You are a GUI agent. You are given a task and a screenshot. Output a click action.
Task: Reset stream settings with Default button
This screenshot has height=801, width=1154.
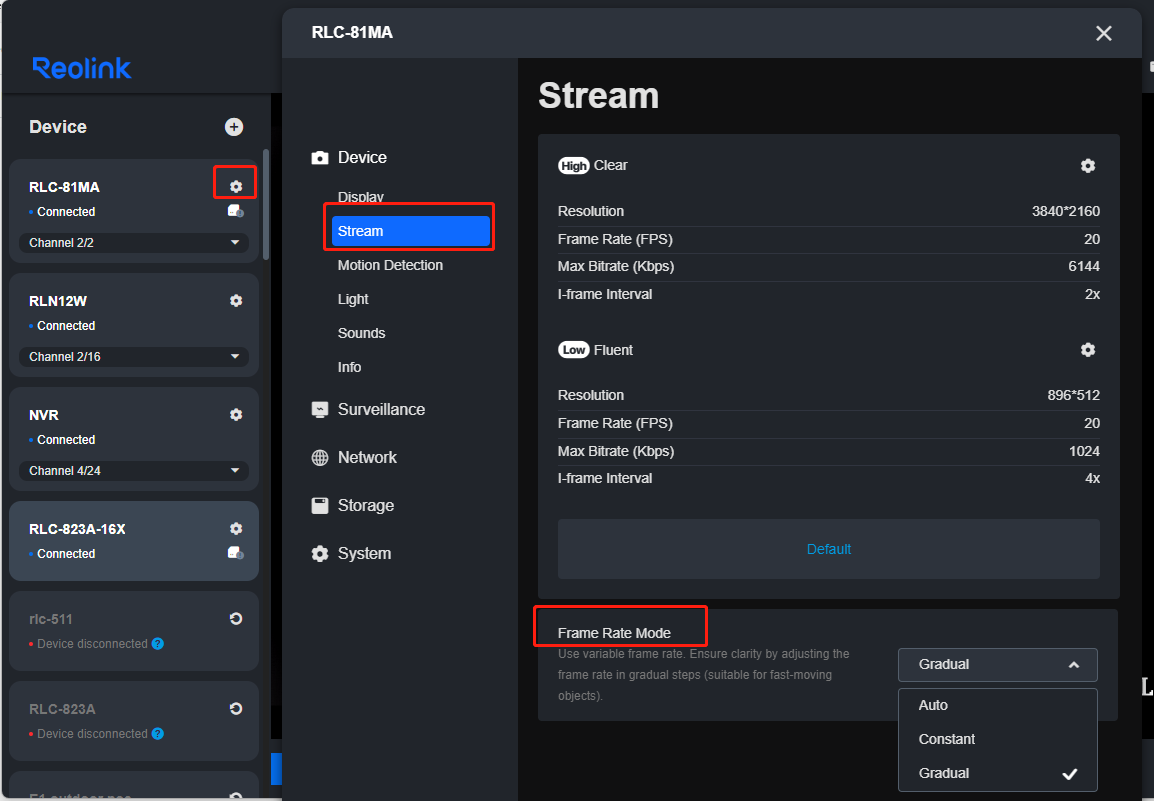tap(829, 549)
